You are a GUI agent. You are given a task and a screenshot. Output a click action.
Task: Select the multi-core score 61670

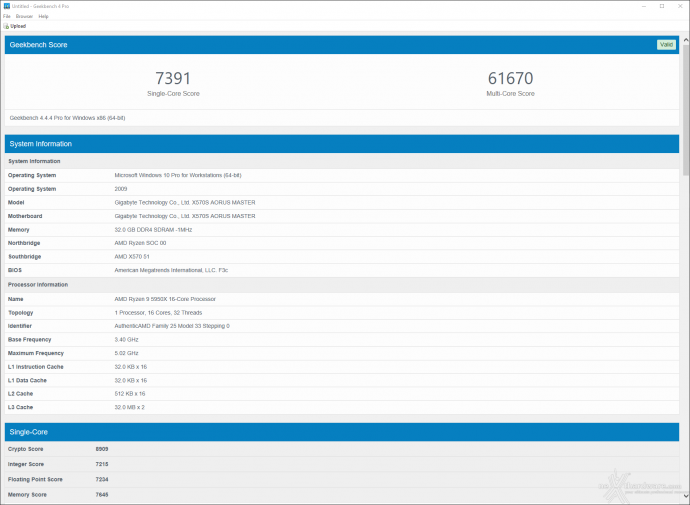tap(510, 78)
